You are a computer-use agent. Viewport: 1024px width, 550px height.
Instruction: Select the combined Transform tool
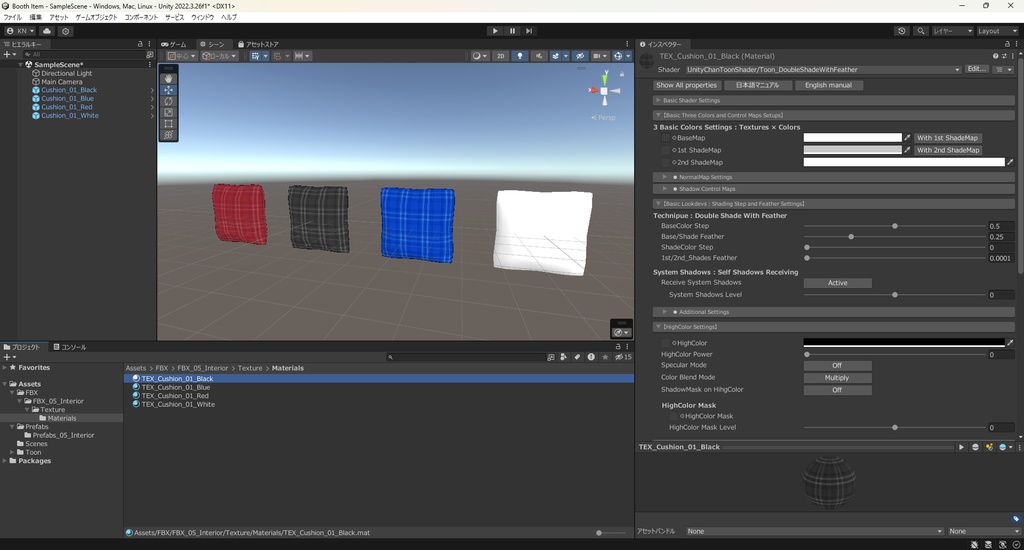coord(168,135)
